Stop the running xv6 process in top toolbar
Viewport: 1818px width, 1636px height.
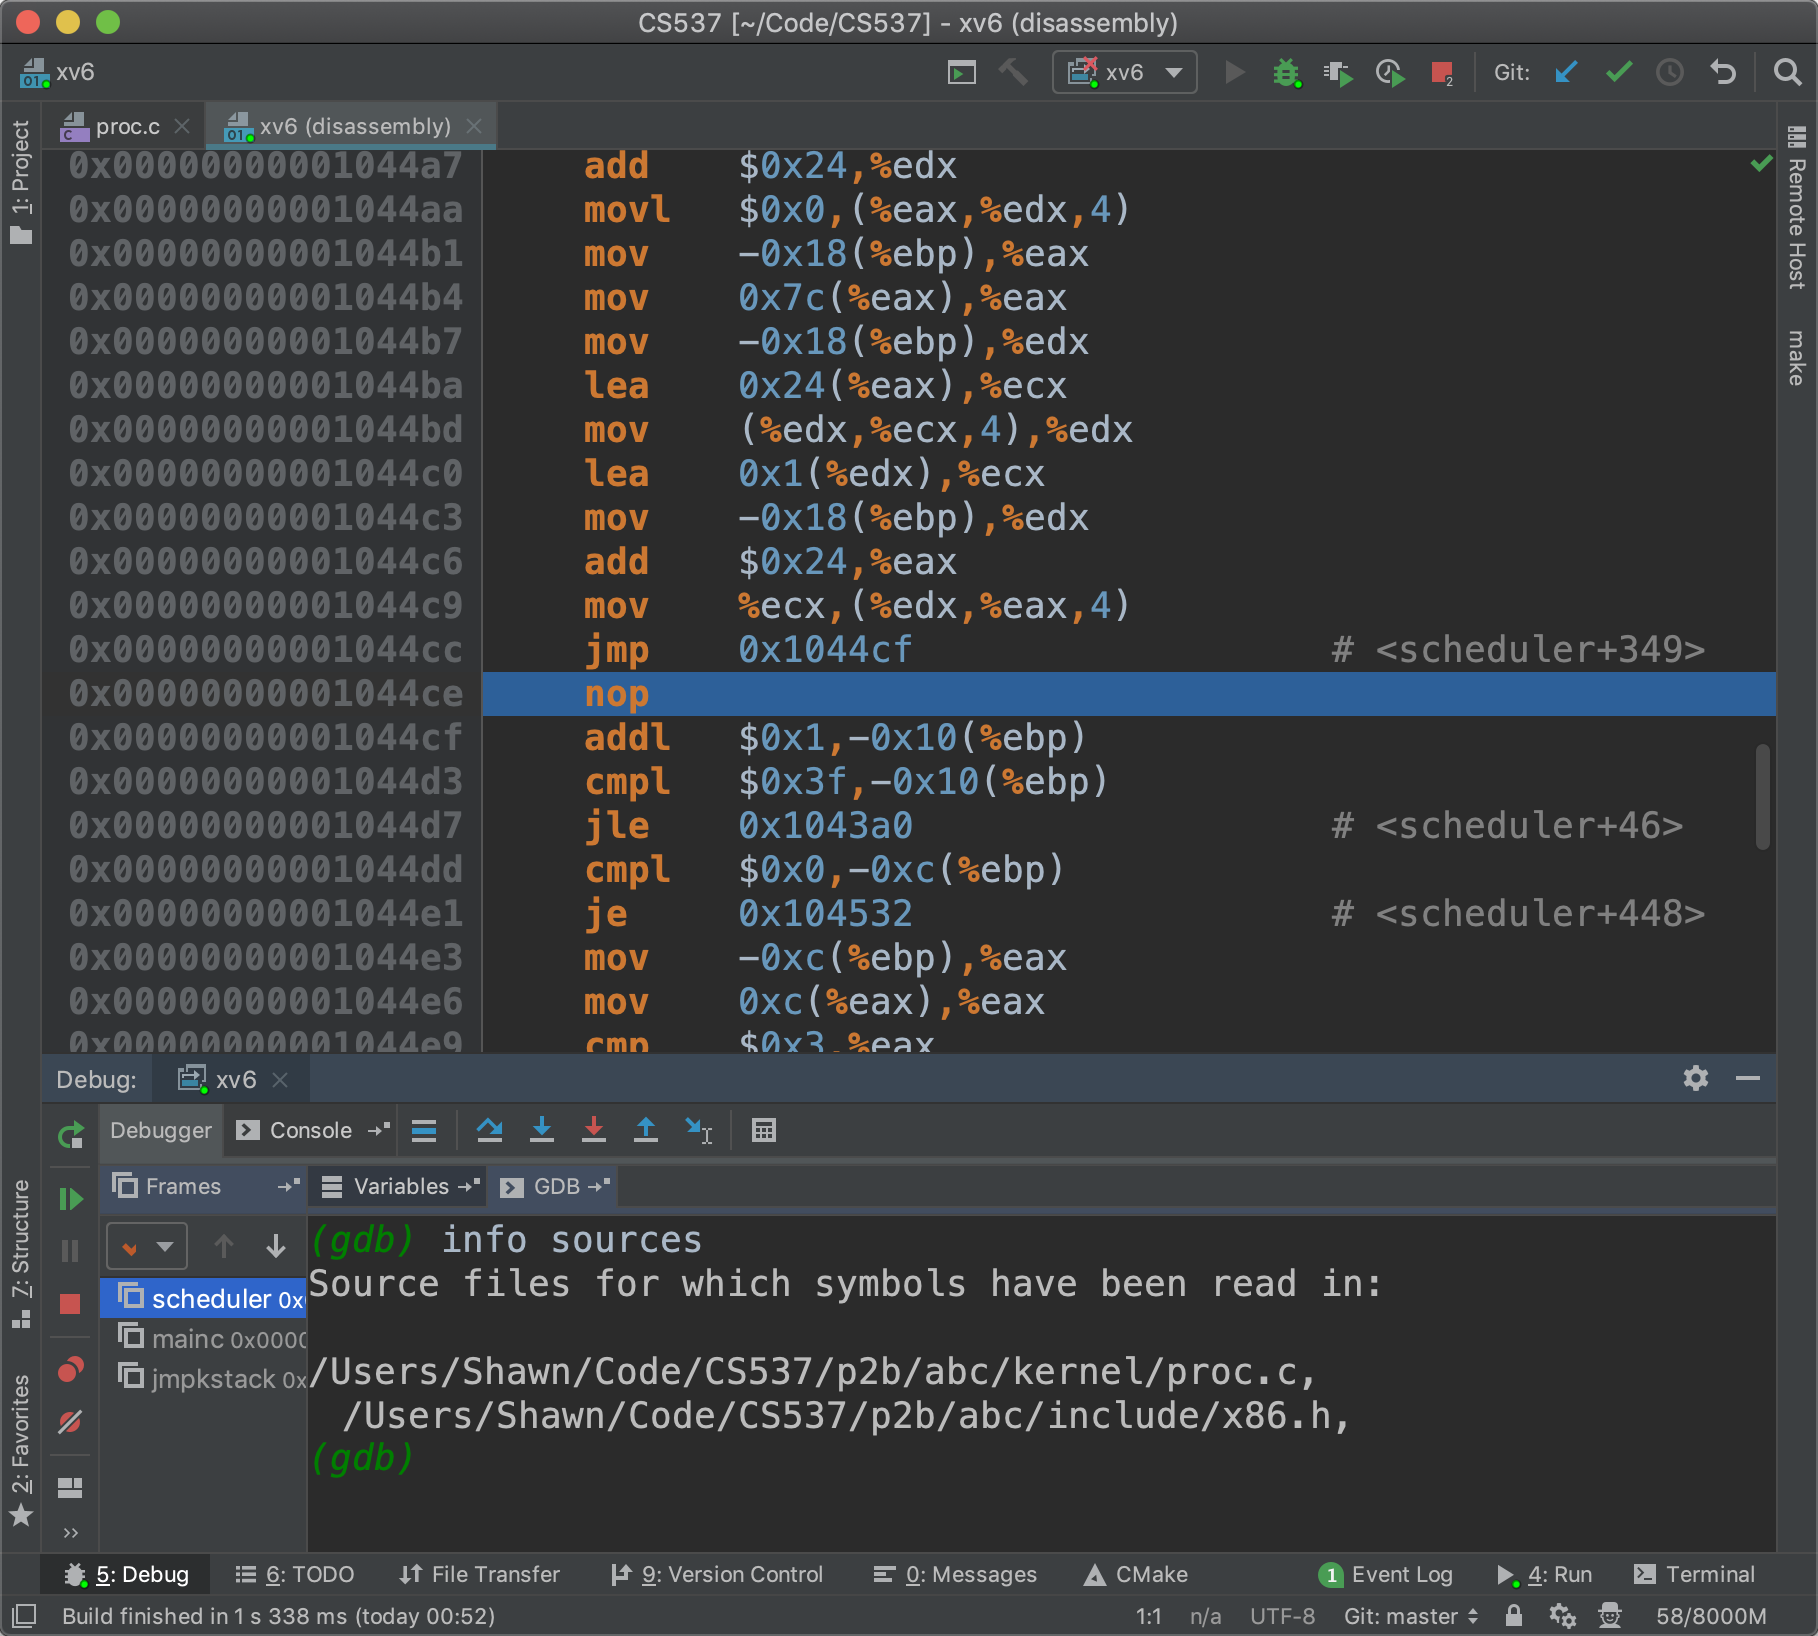click(x=1441, y=73)
